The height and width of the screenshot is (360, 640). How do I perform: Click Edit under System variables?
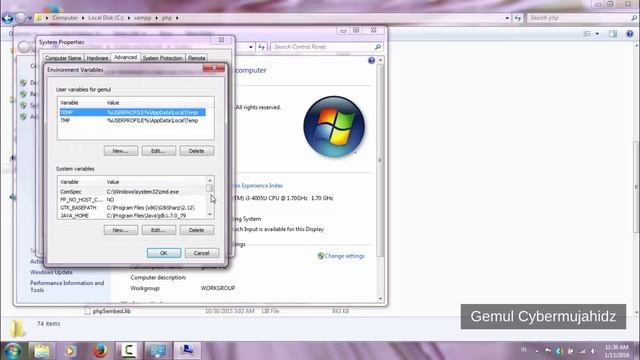[158, 230]
